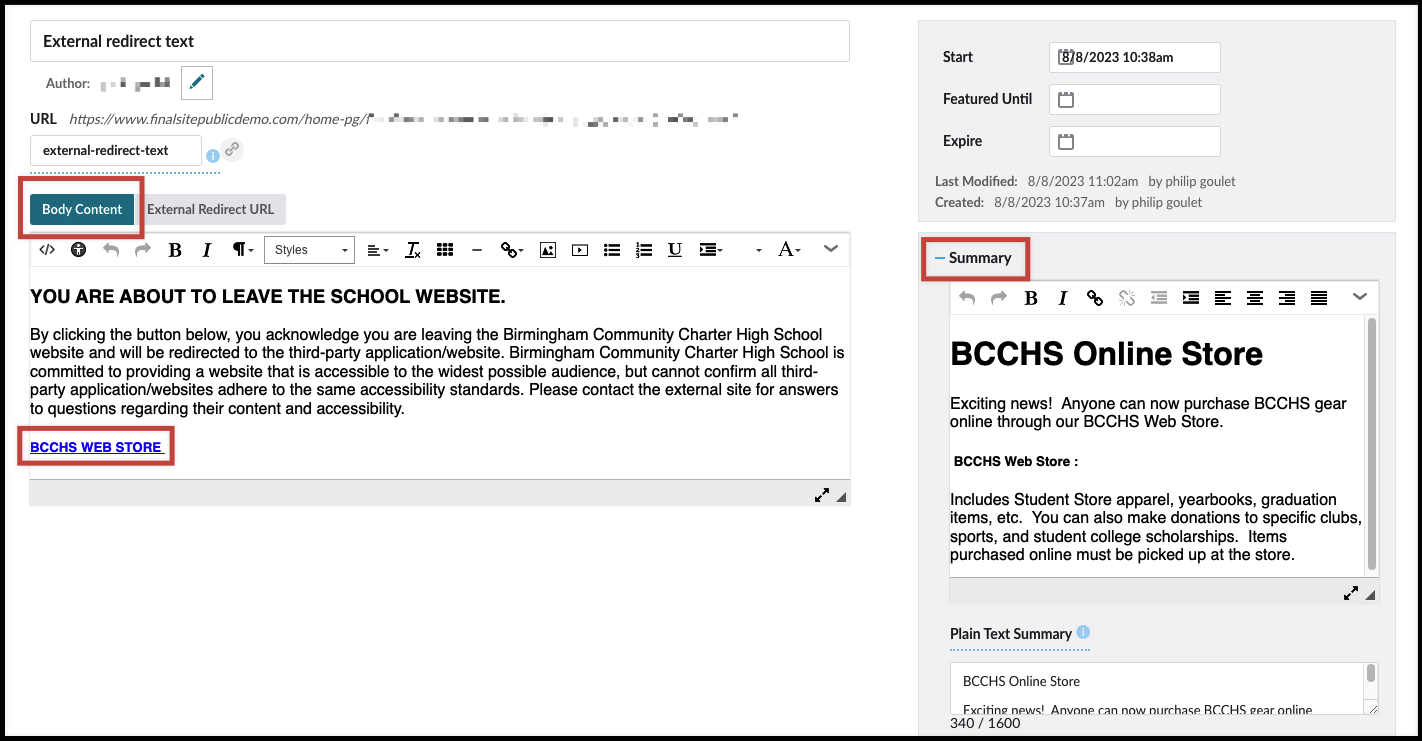1422x741 pixels.
Task: Create a numbered list
Action: pyautogui.click(x=644, y=250)
